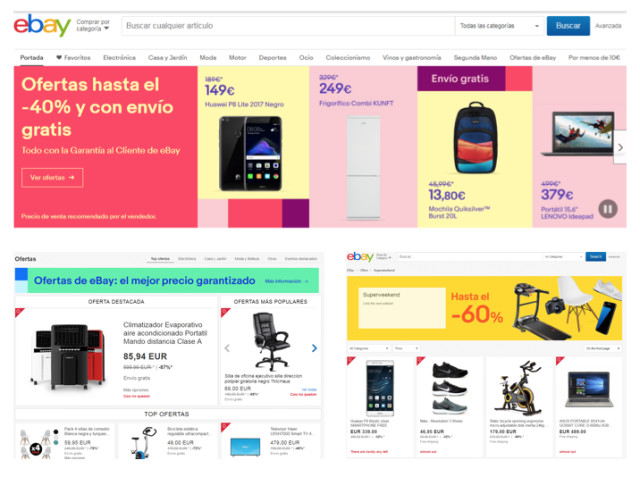This screenshot has height=477, width=640.
Task: Go to previous popular offer arrow
Action: pos(227,348)
